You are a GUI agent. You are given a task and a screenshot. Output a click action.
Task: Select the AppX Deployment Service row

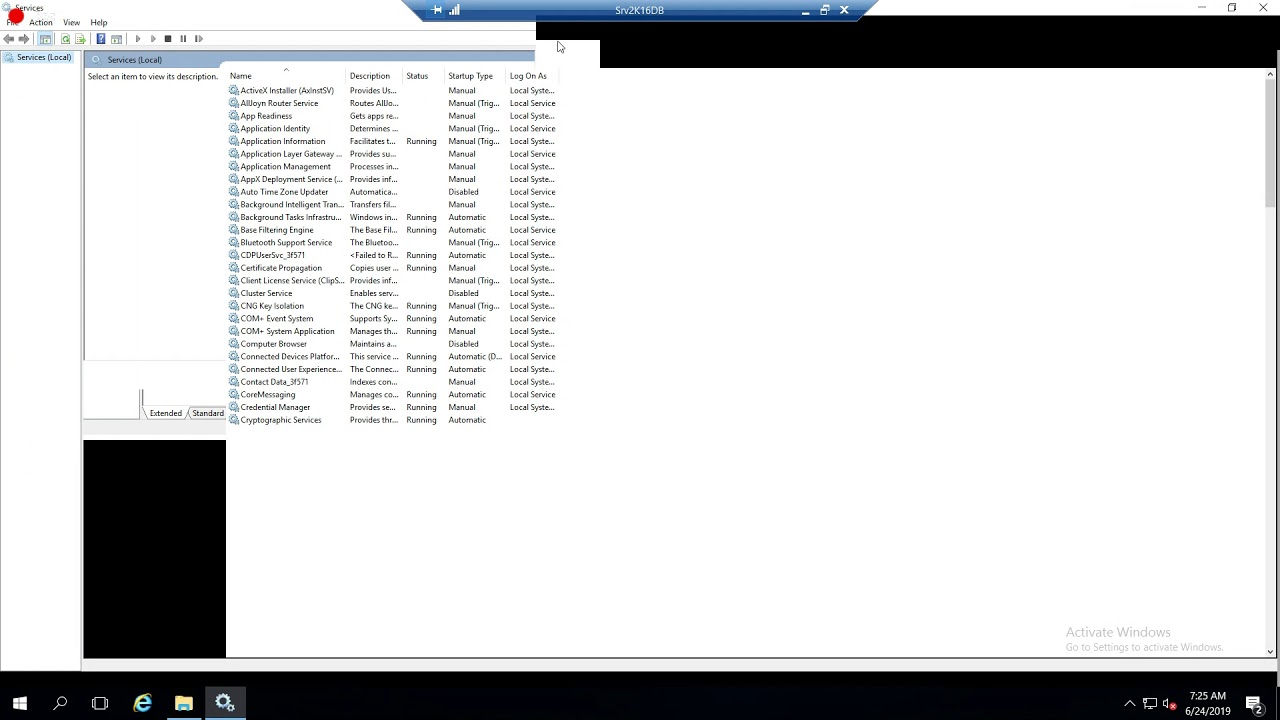coord(392,179)
